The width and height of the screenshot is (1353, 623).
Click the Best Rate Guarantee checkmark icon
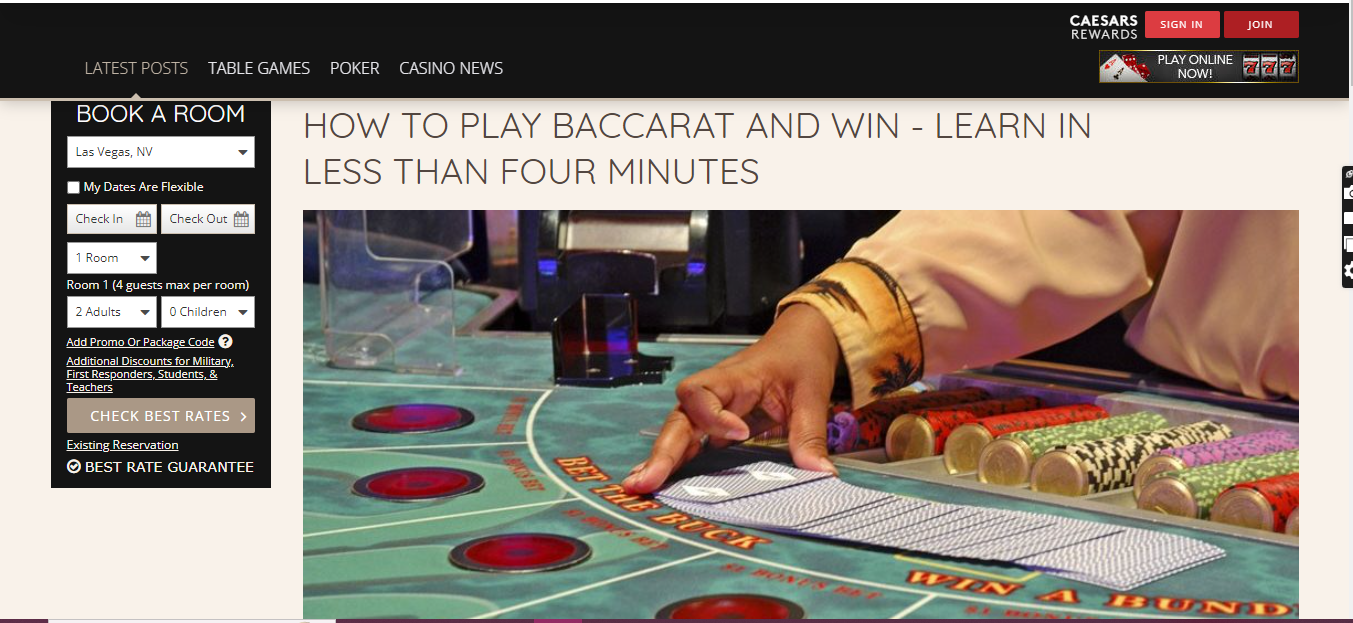(x=74, y=467)
